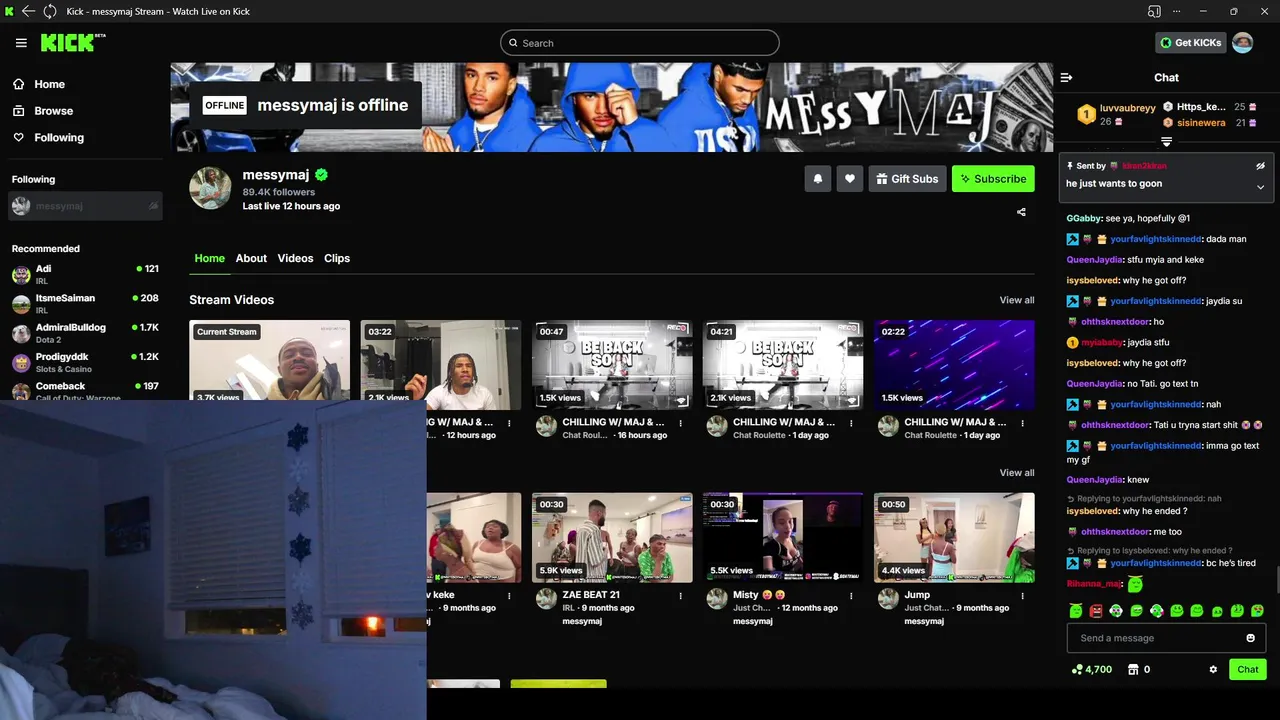Select the Home channel tab
Screen dimensions: 1280x720
click(209, 258)
